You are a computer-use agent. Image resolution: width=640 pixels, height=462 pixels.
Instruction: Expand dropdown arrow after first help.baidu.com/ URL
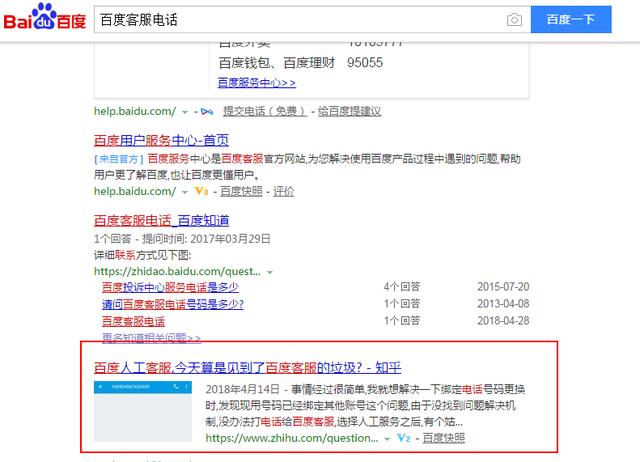pyautogui.click(x=185, y=112)
